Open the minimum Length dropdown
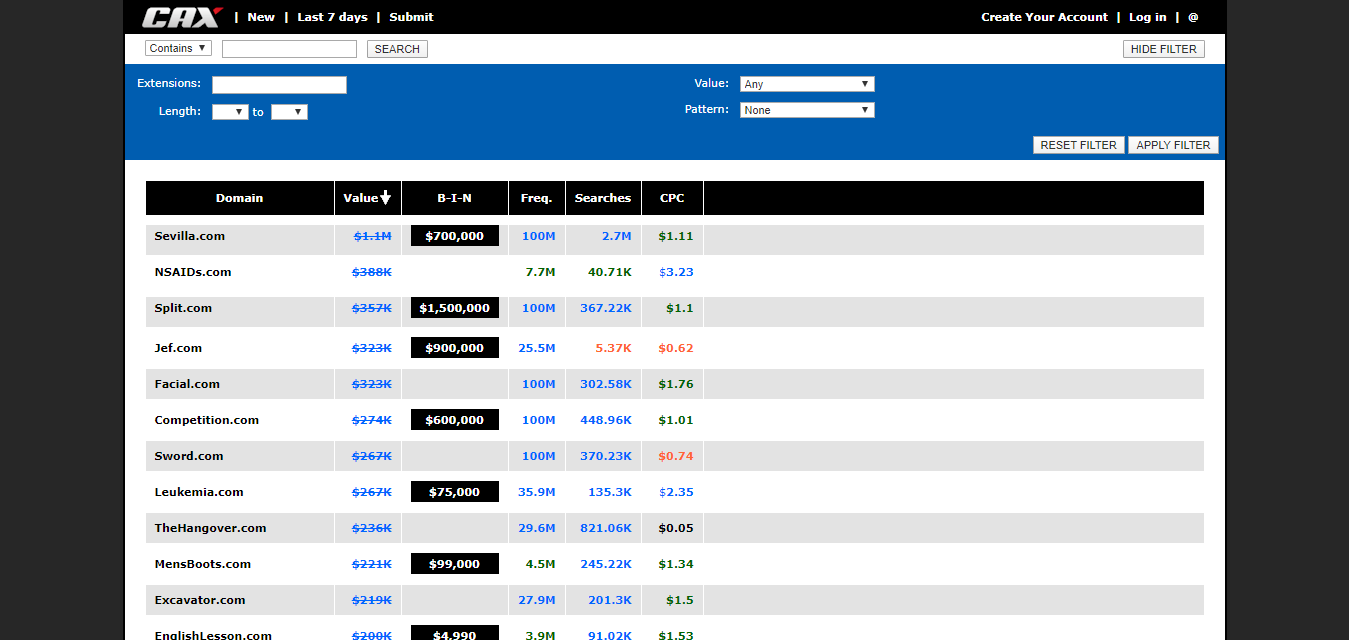 [230, 112]
